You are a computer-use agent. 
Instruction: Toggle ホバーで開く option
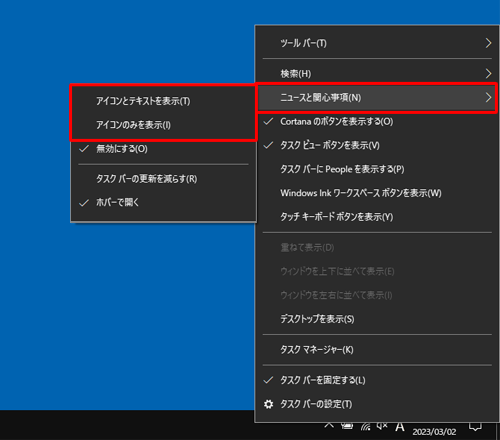pyautogui.click(x=163, y=202)
